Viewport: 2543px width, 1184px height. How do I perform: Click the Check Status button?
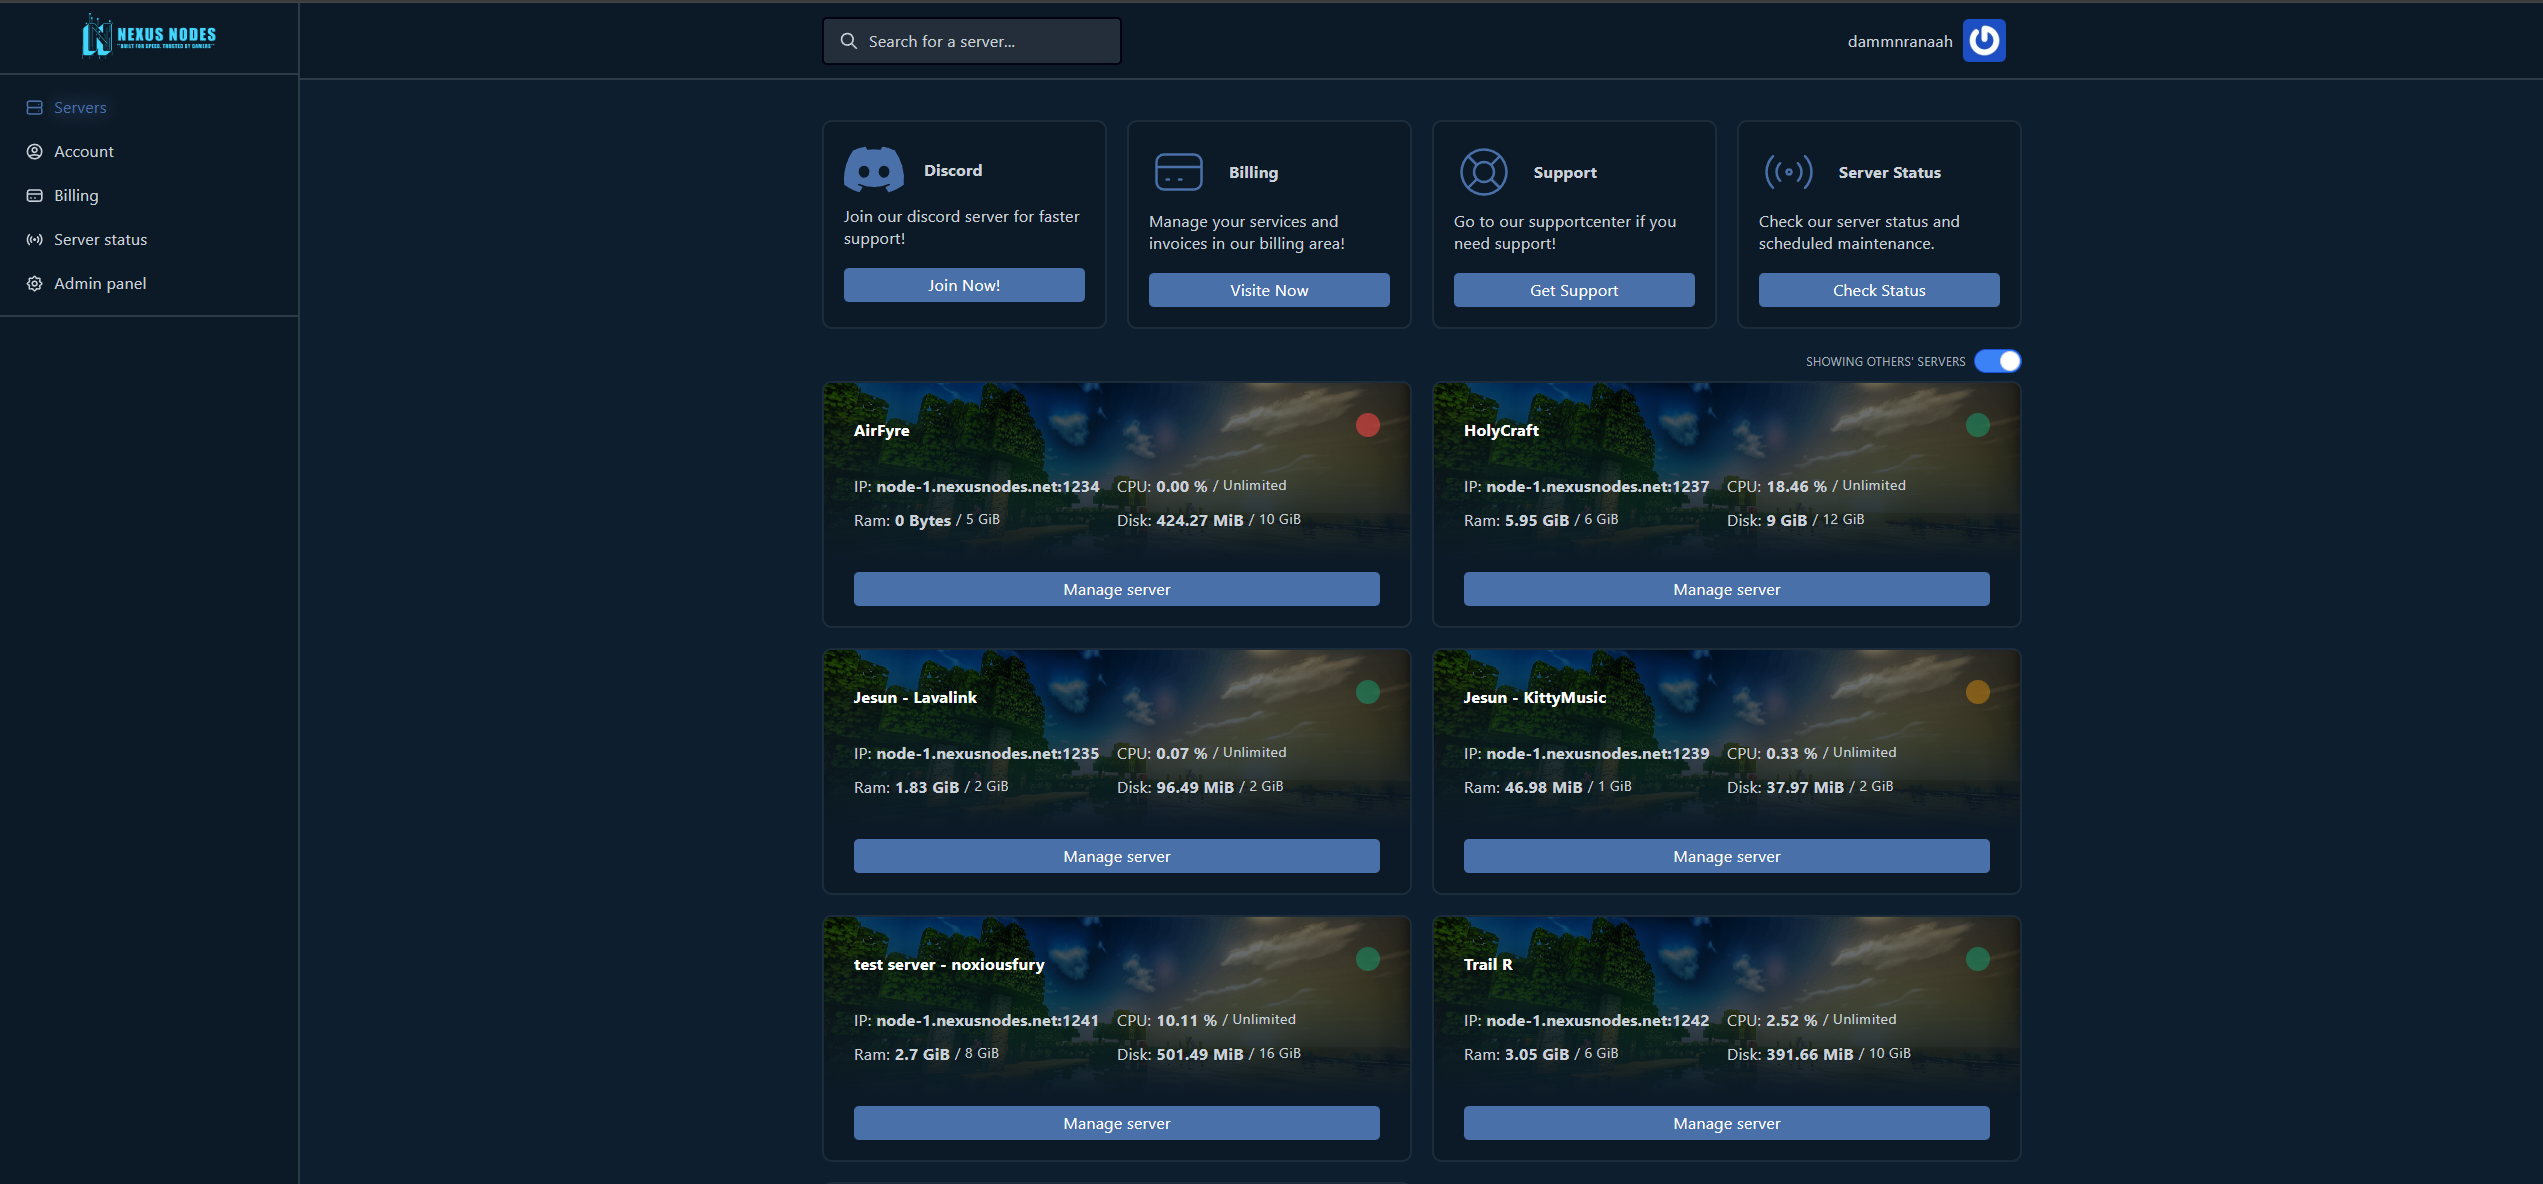click(x=1878, y=290)
